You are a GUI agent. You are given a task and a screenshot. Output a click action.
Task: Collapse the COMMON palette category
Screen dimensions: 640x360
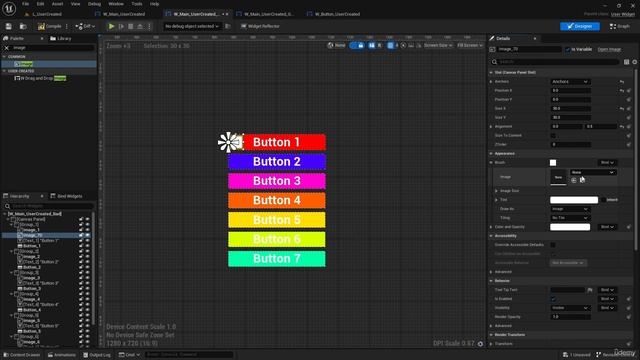click(4, 57)
